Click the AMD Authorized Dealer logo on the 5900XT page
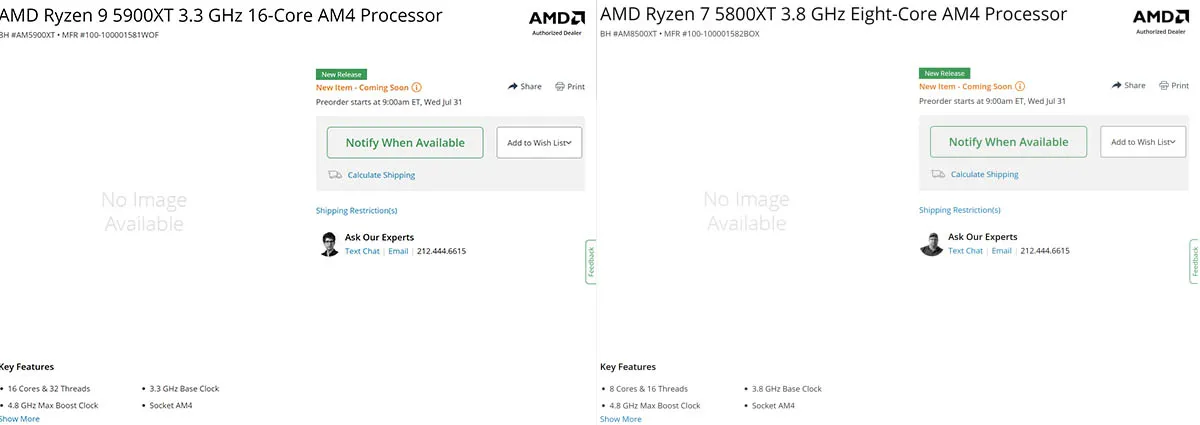The width and height of the screenshot is (1200, 425). [x=557, y=21]
